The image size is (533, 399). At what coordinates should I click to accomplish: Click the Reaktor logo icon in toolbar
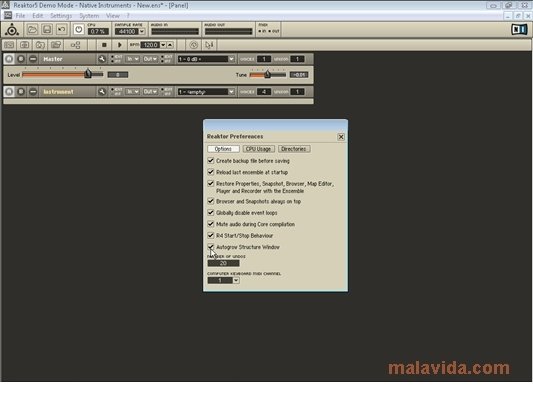click(x=12, y=30)
